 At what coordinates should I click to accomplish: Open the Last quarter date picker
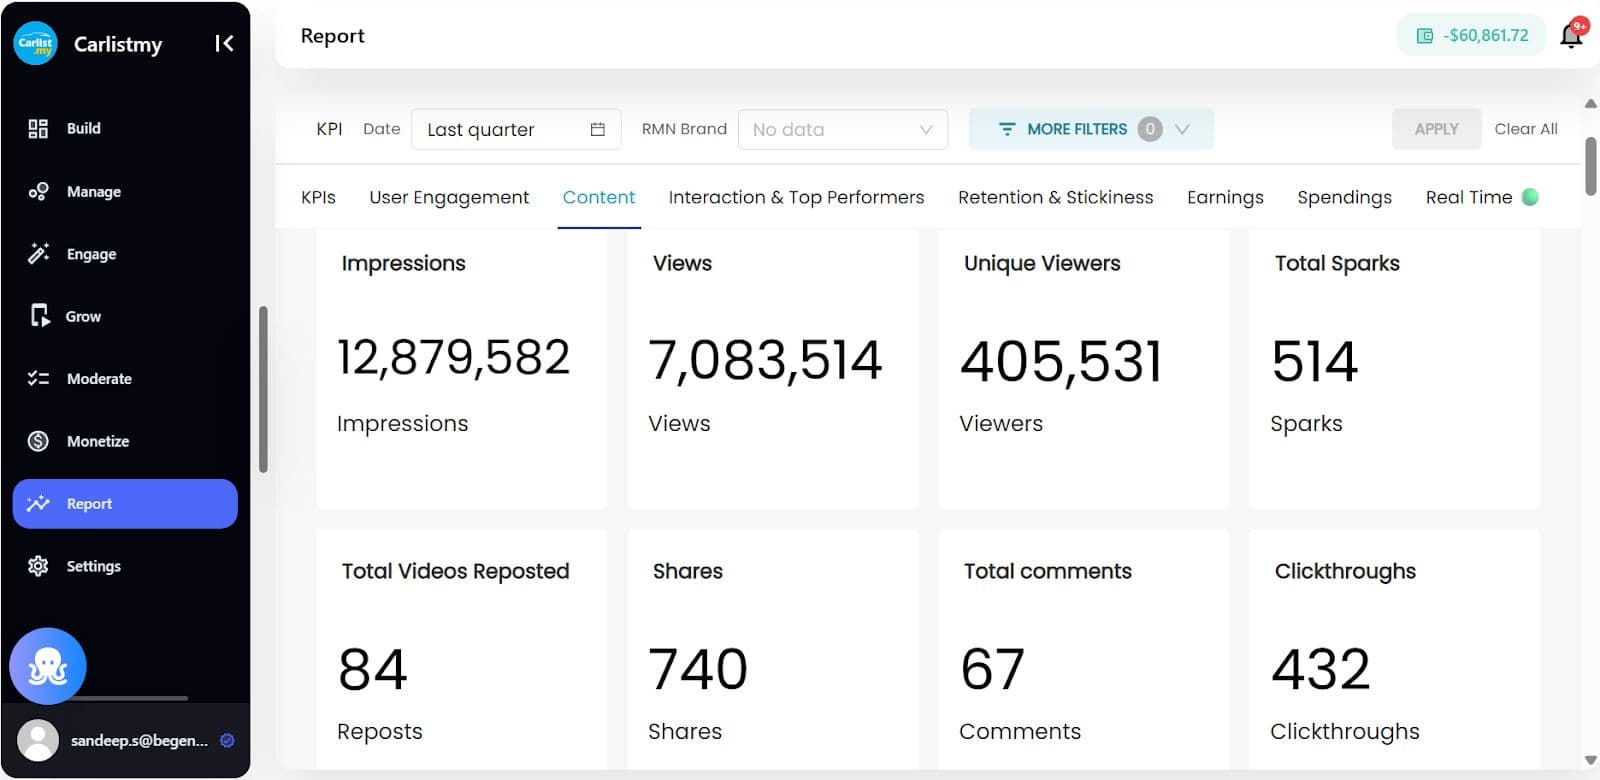[516, 129]
